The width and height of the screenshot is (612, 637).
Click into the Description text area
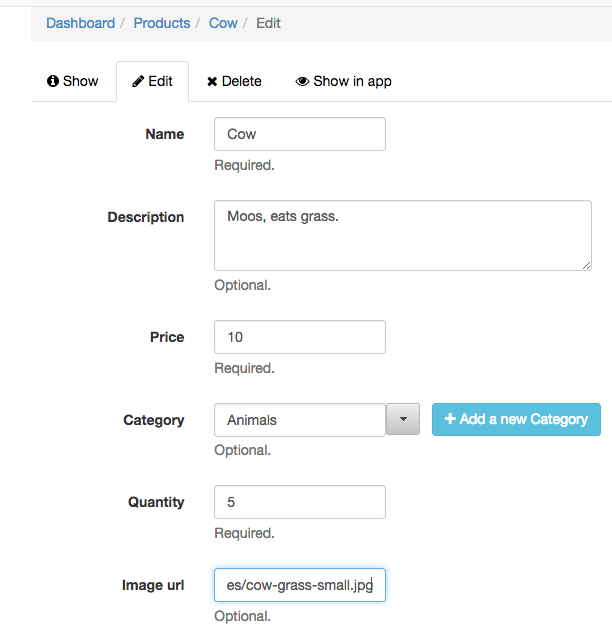pyautogui.click(x=403, y=236)
